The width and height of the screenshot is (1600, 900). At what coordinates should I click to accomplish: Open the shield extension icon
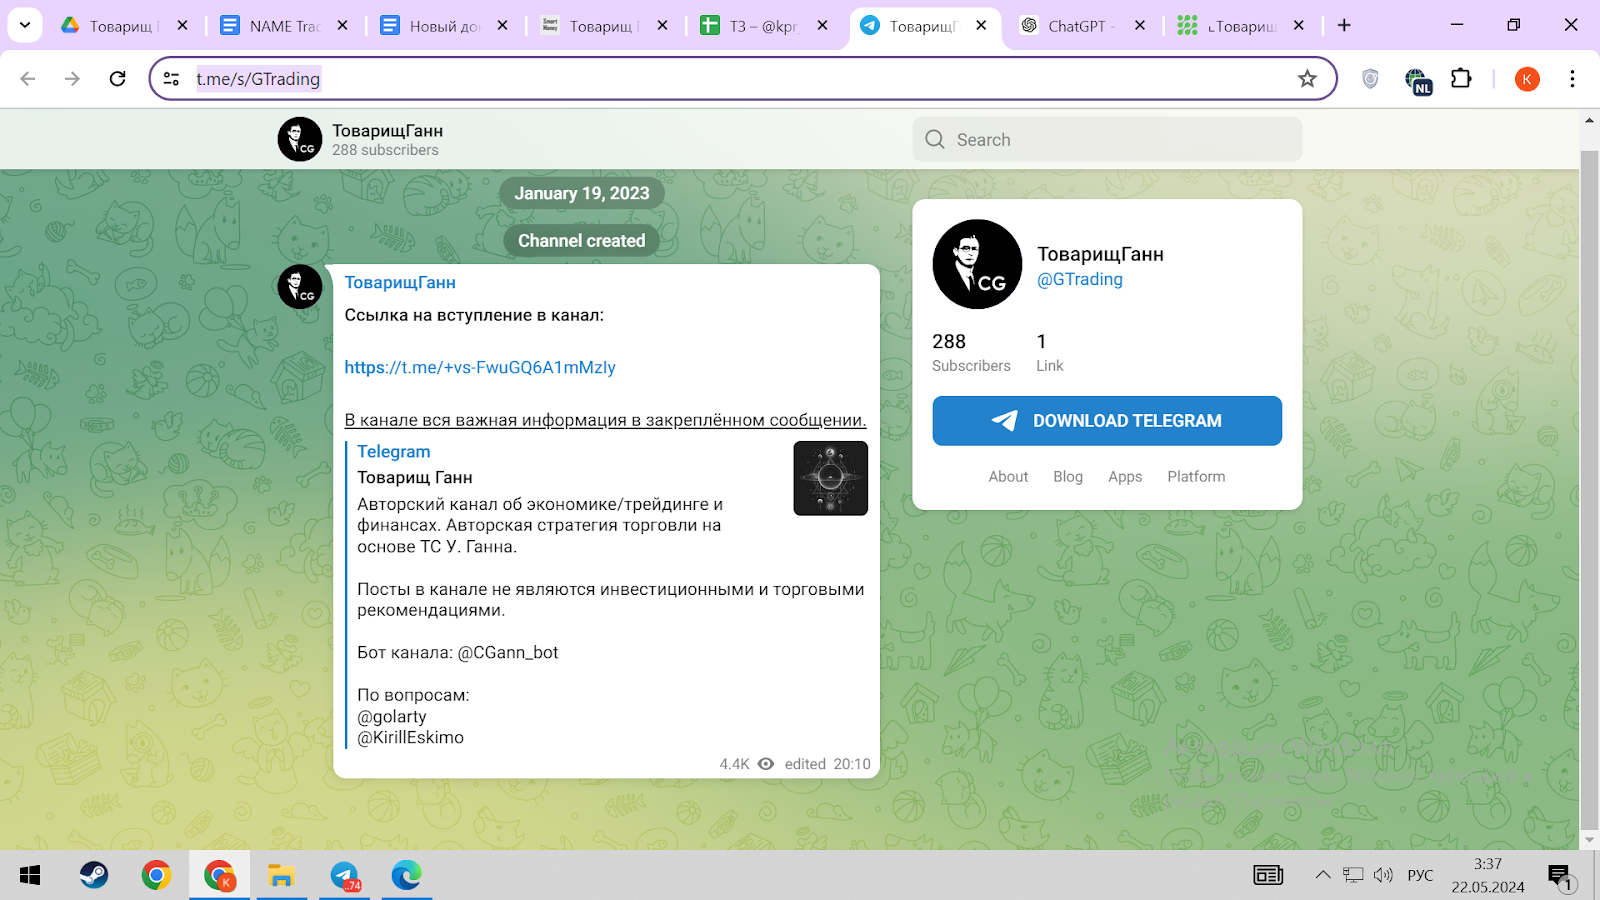pyautogui.click(x=1370, y=79)
